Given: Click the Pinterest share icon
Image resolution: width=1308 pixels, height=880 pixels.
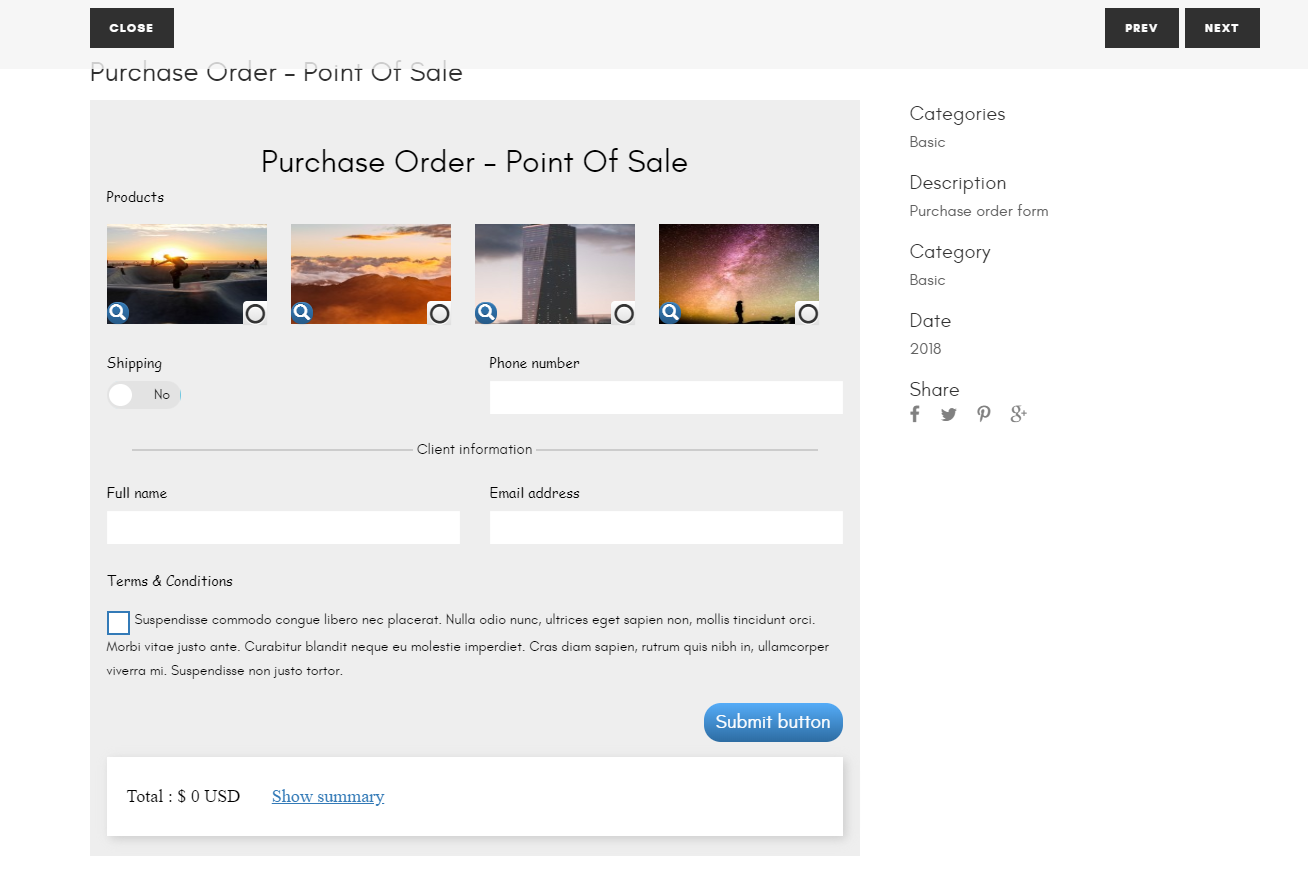Looking at the screenshot, I should click(x=983, y=413).
